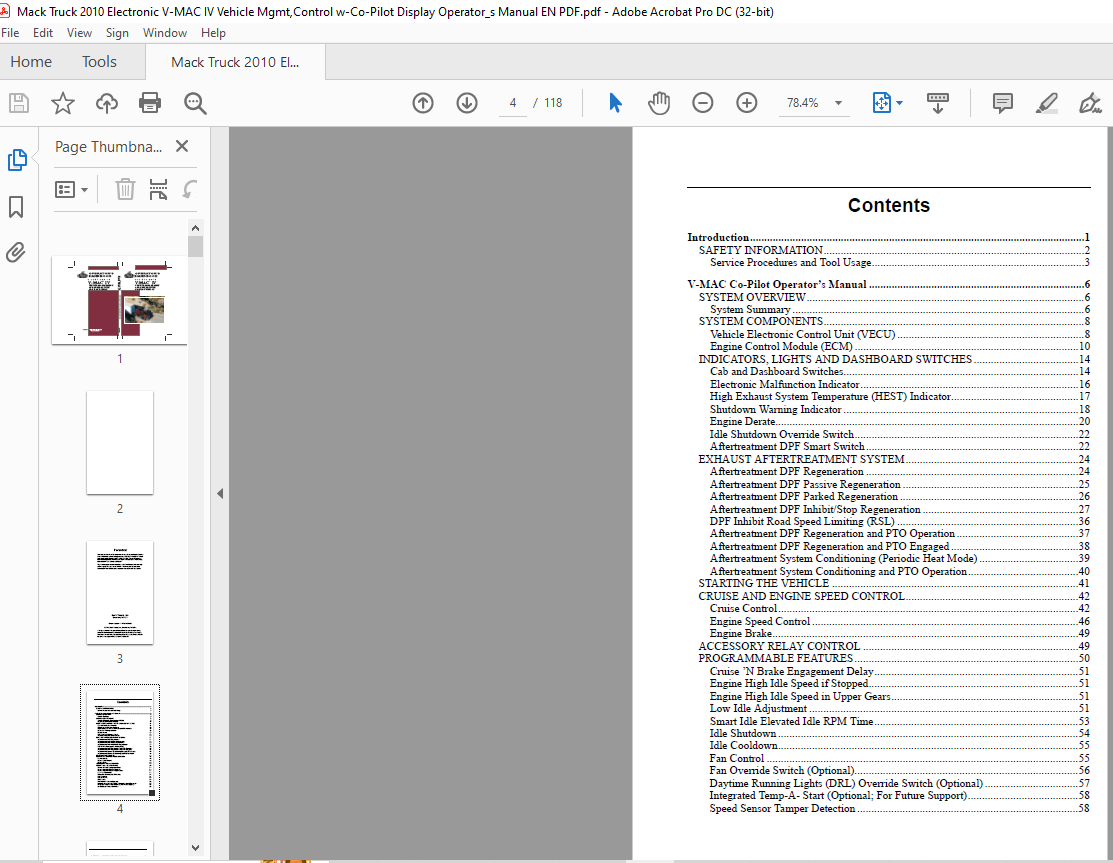Open the Page Thumbnails sidebar icon
This screenshot has height=863, width=1113.
click(17, 160)
